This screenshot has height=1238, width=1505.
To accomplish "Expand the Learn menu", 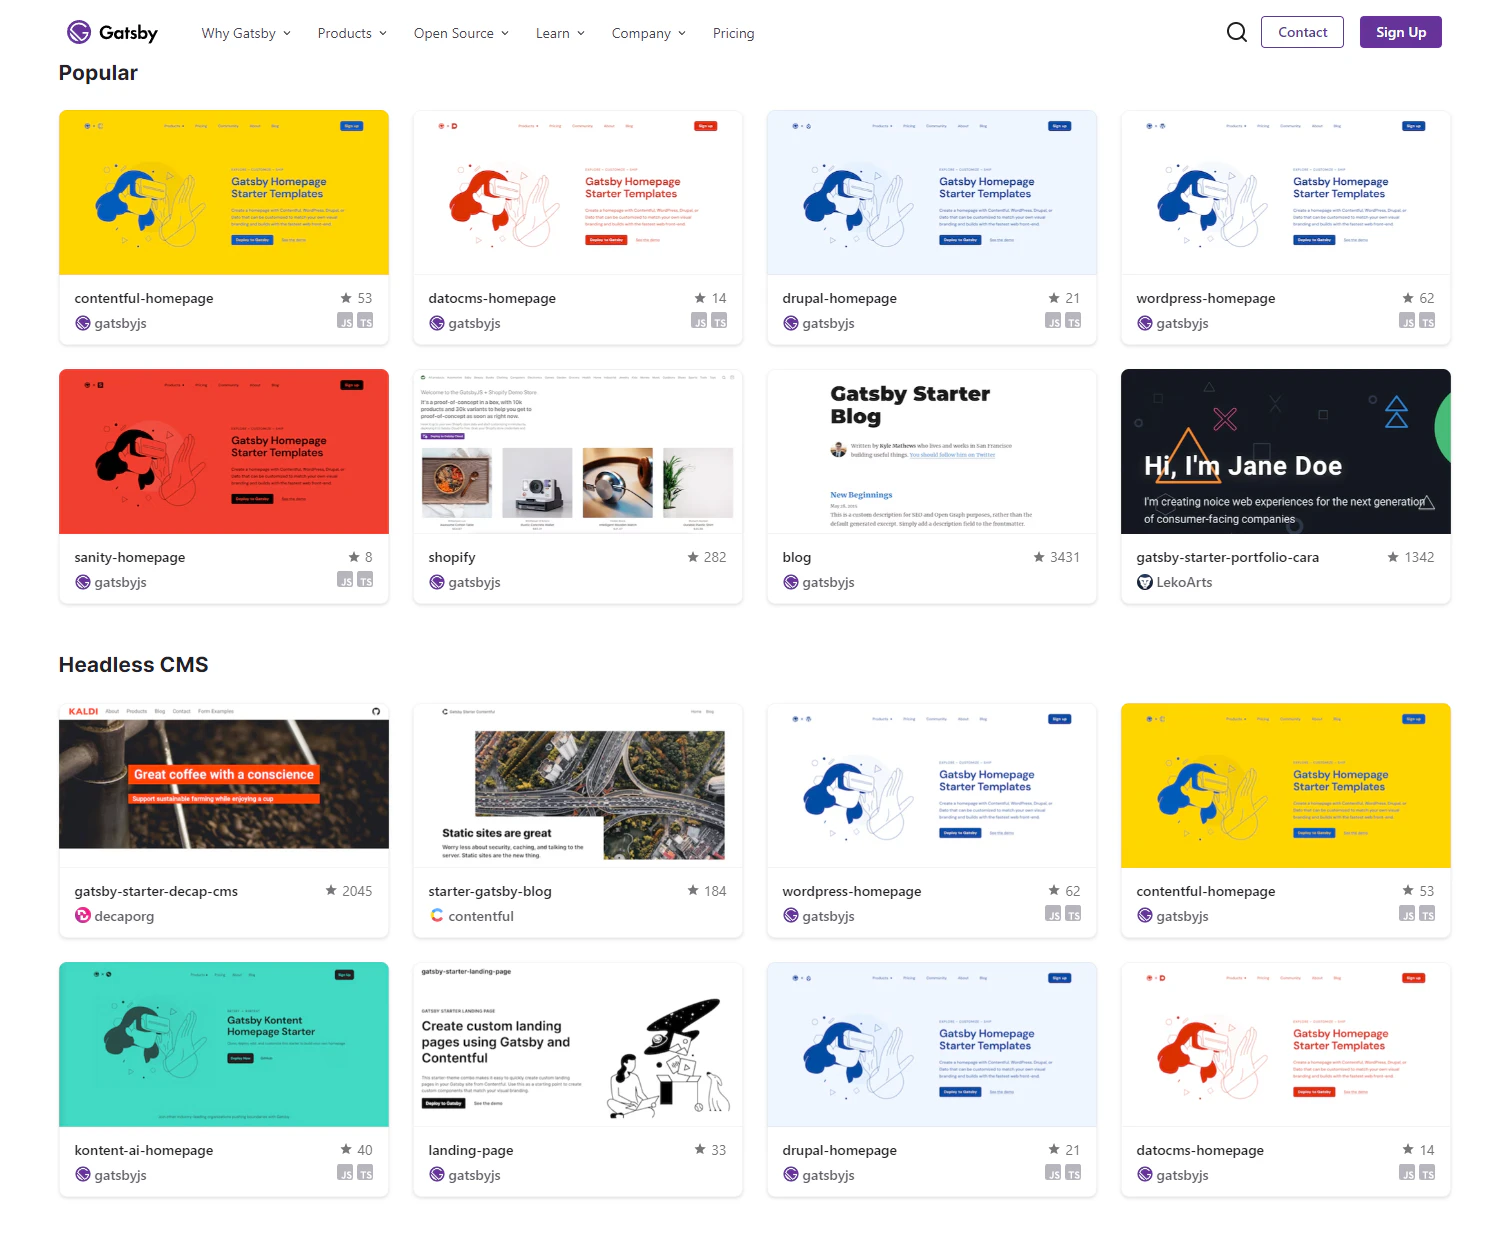I will 560,33.
